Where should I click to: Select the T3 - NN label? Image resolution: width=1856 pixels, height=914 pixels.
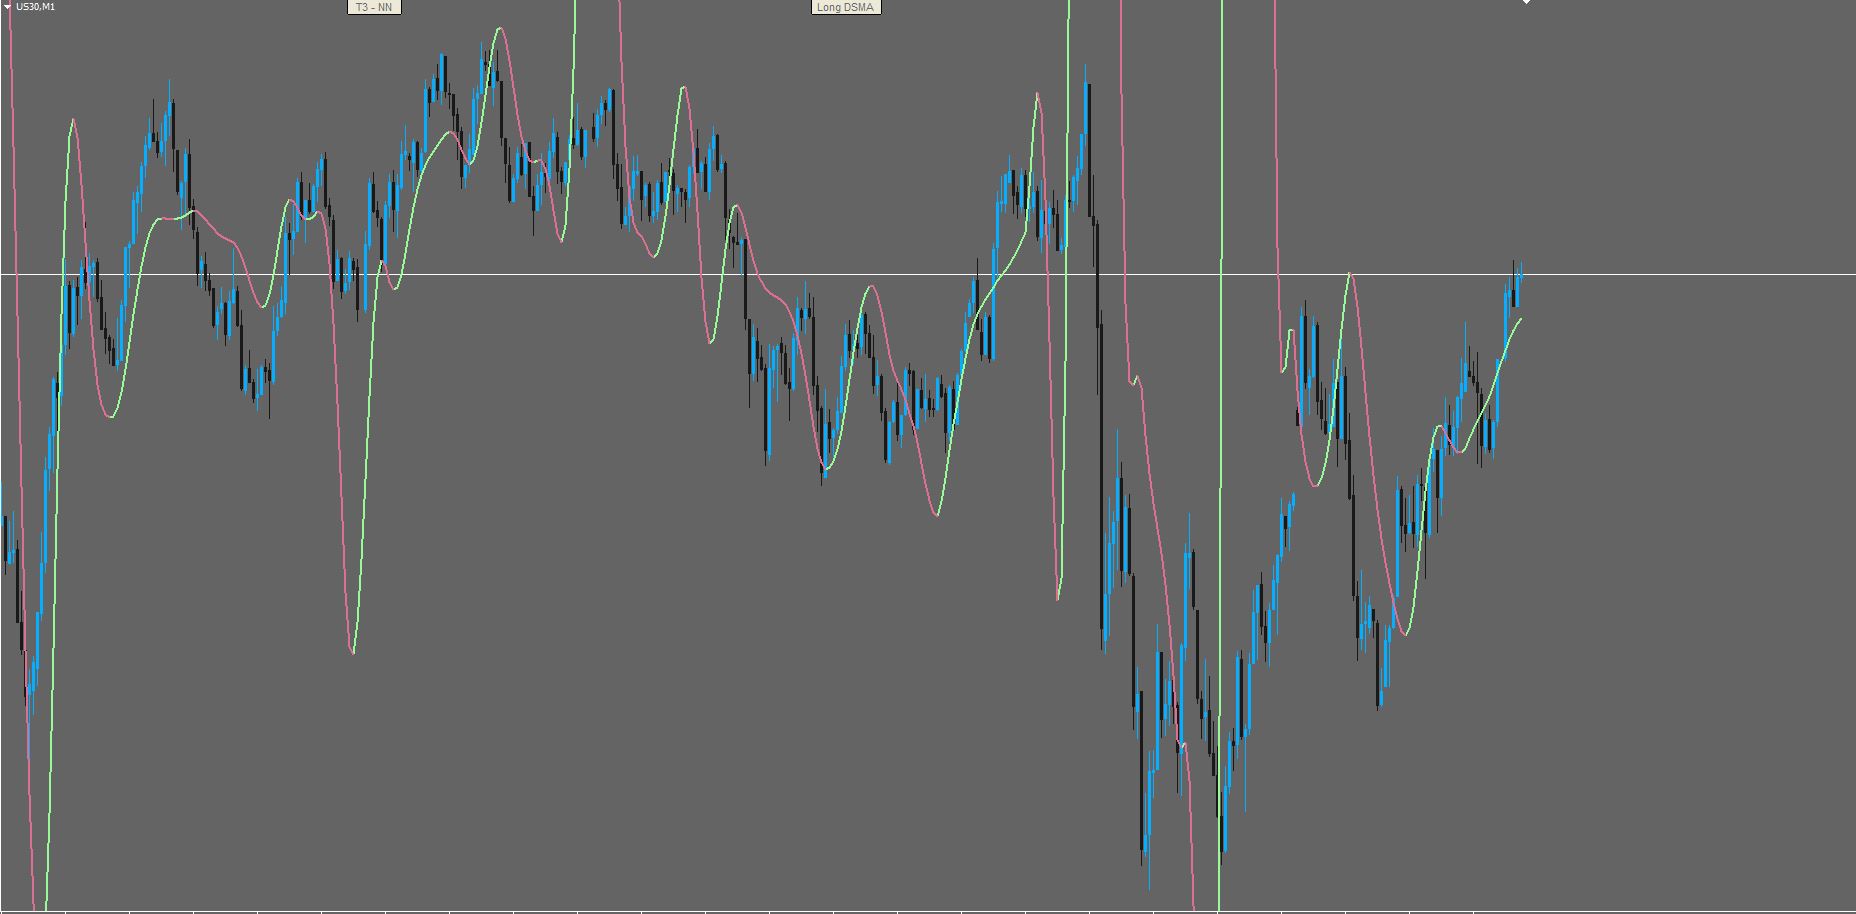coord(374,7)
